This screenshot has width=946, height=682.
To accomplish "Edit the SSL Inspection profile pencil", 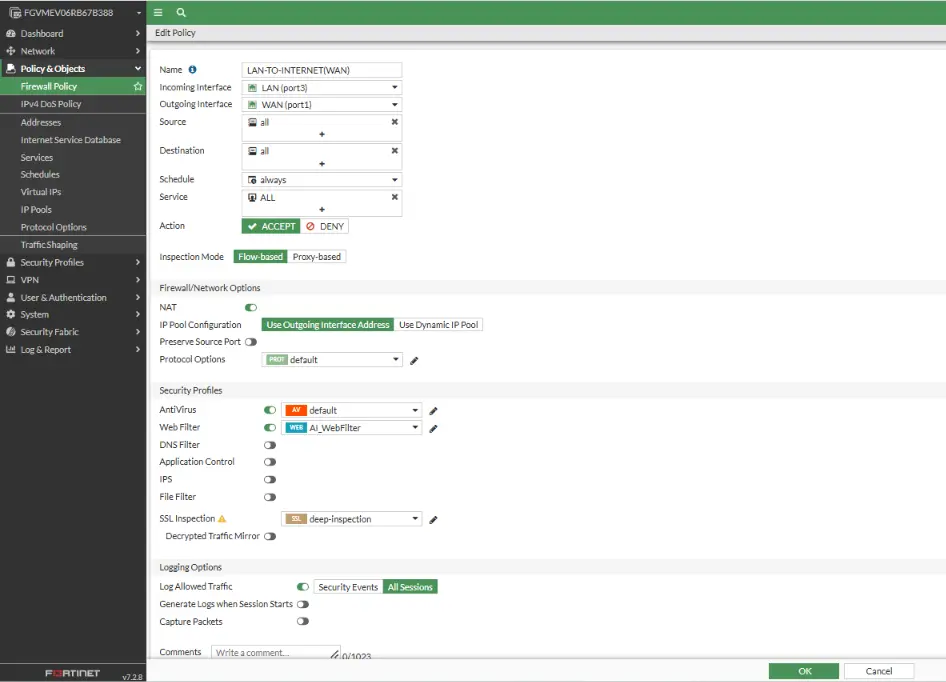I will [x=433, y=520].
